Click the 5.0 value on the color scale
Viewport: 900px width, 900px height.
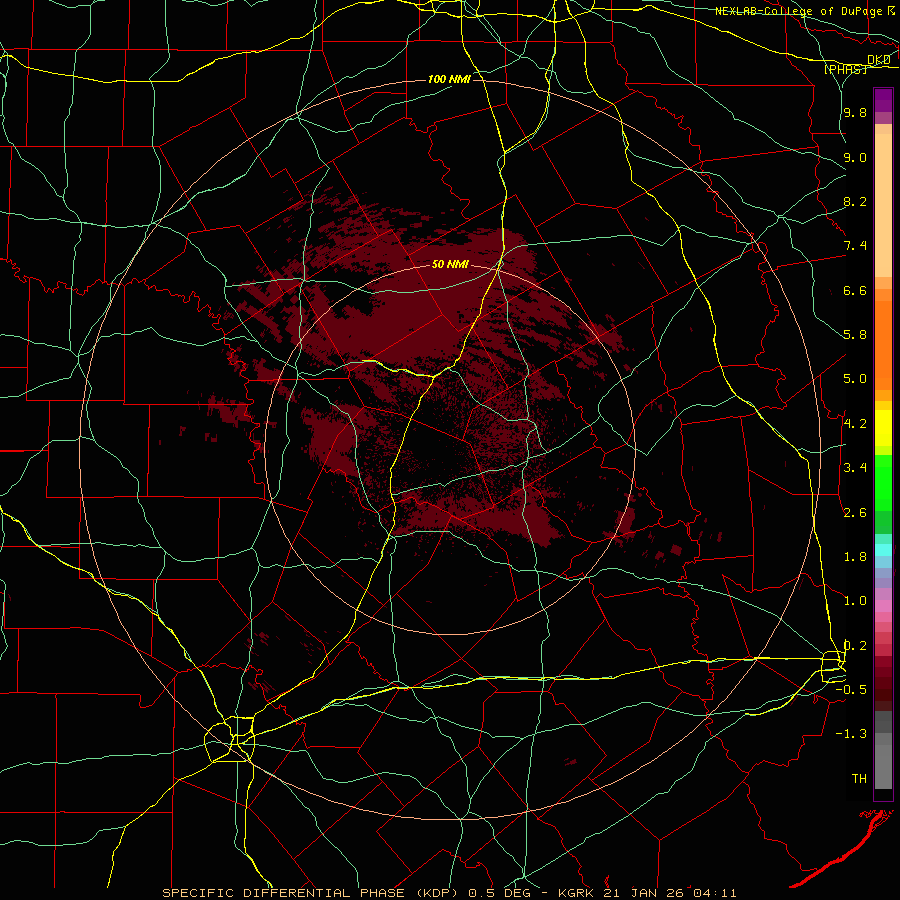pos(855,379)
